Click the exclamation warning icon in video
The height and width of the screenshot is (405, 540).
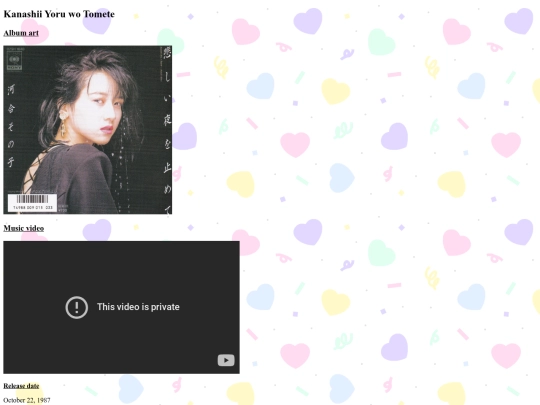[x=76, y=307]
